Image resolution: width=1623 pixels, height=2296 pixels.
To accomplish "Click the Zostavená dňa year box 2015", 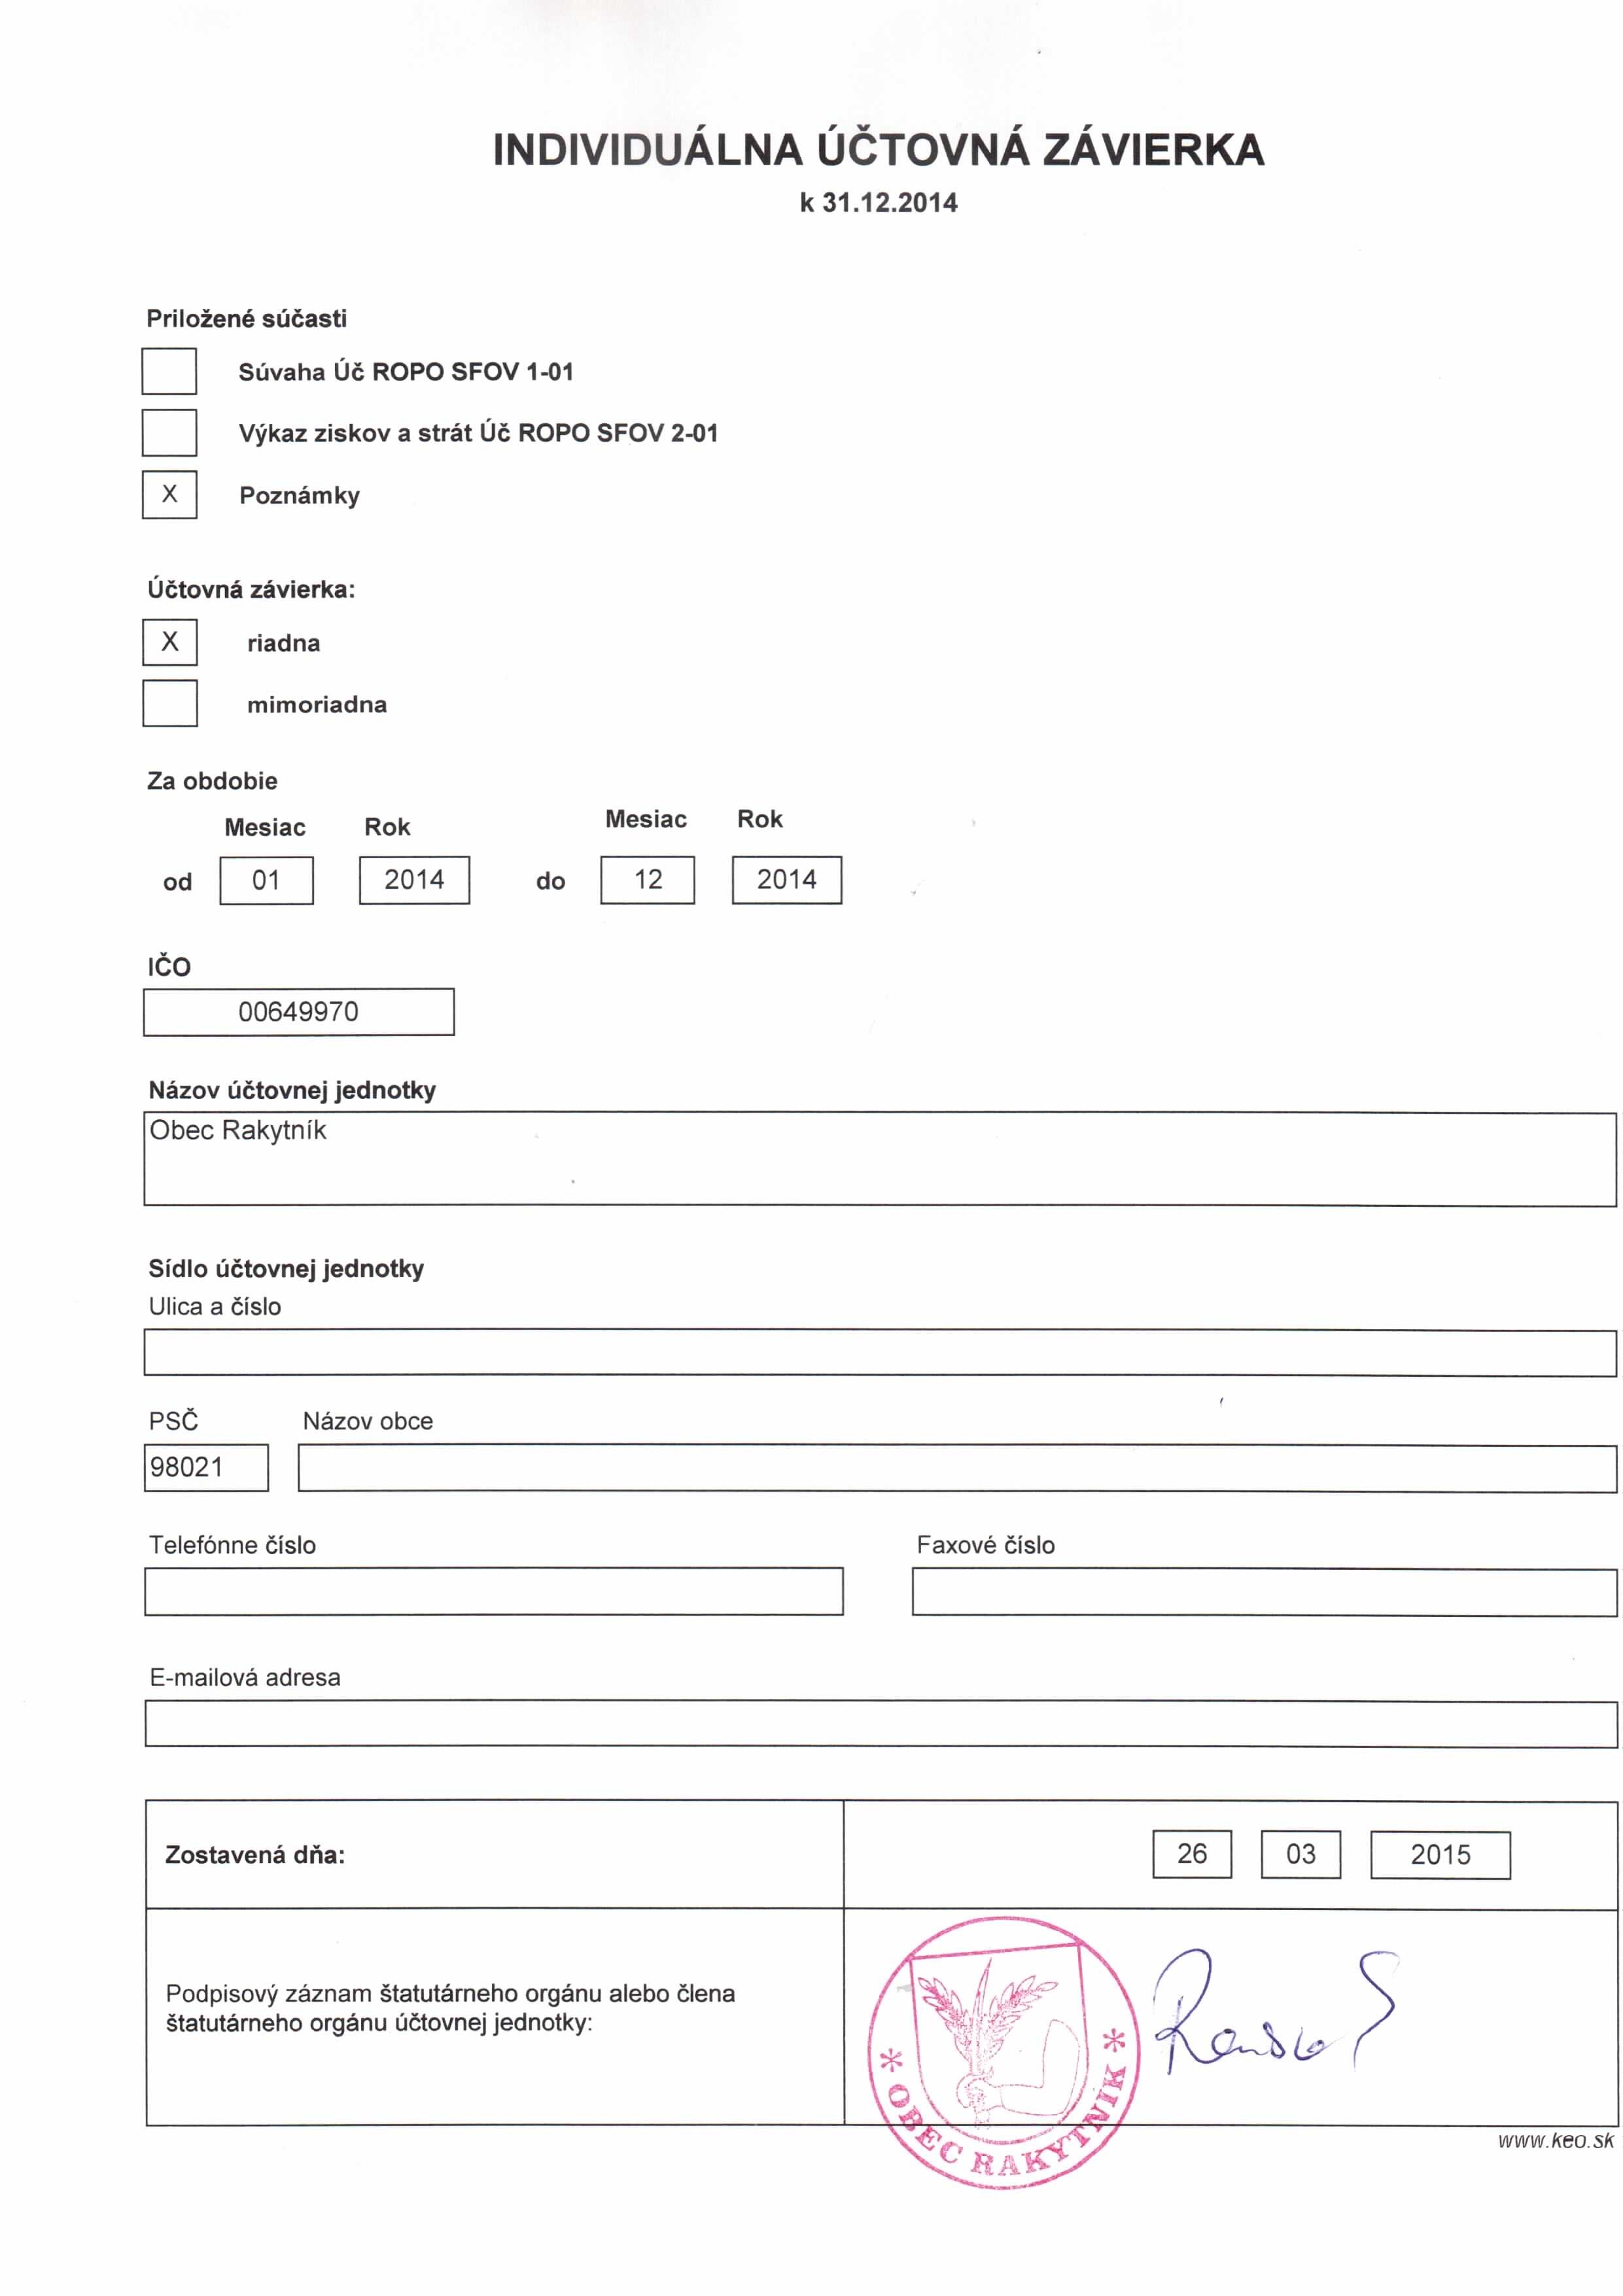I will point(1439,1855).
